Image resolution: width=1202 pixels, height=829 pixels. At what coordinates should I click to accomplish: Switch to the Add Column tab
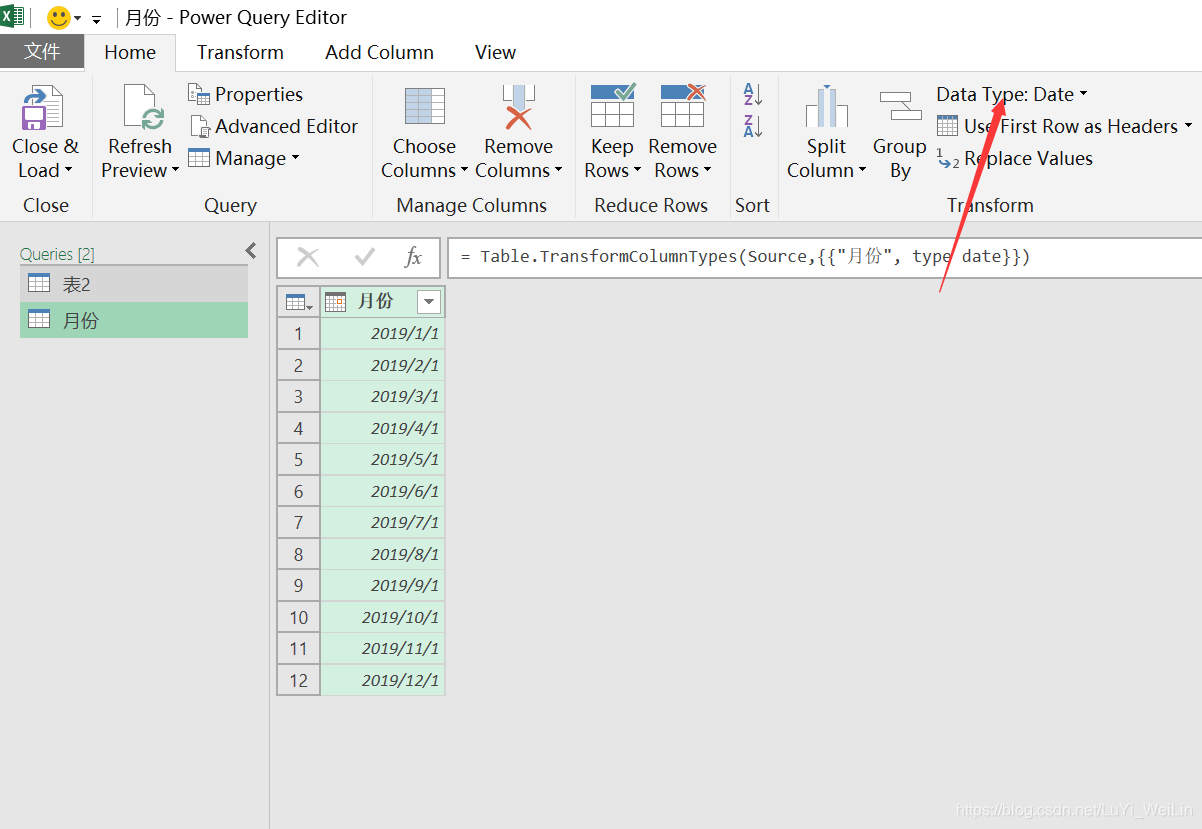(x=379, y=52)
